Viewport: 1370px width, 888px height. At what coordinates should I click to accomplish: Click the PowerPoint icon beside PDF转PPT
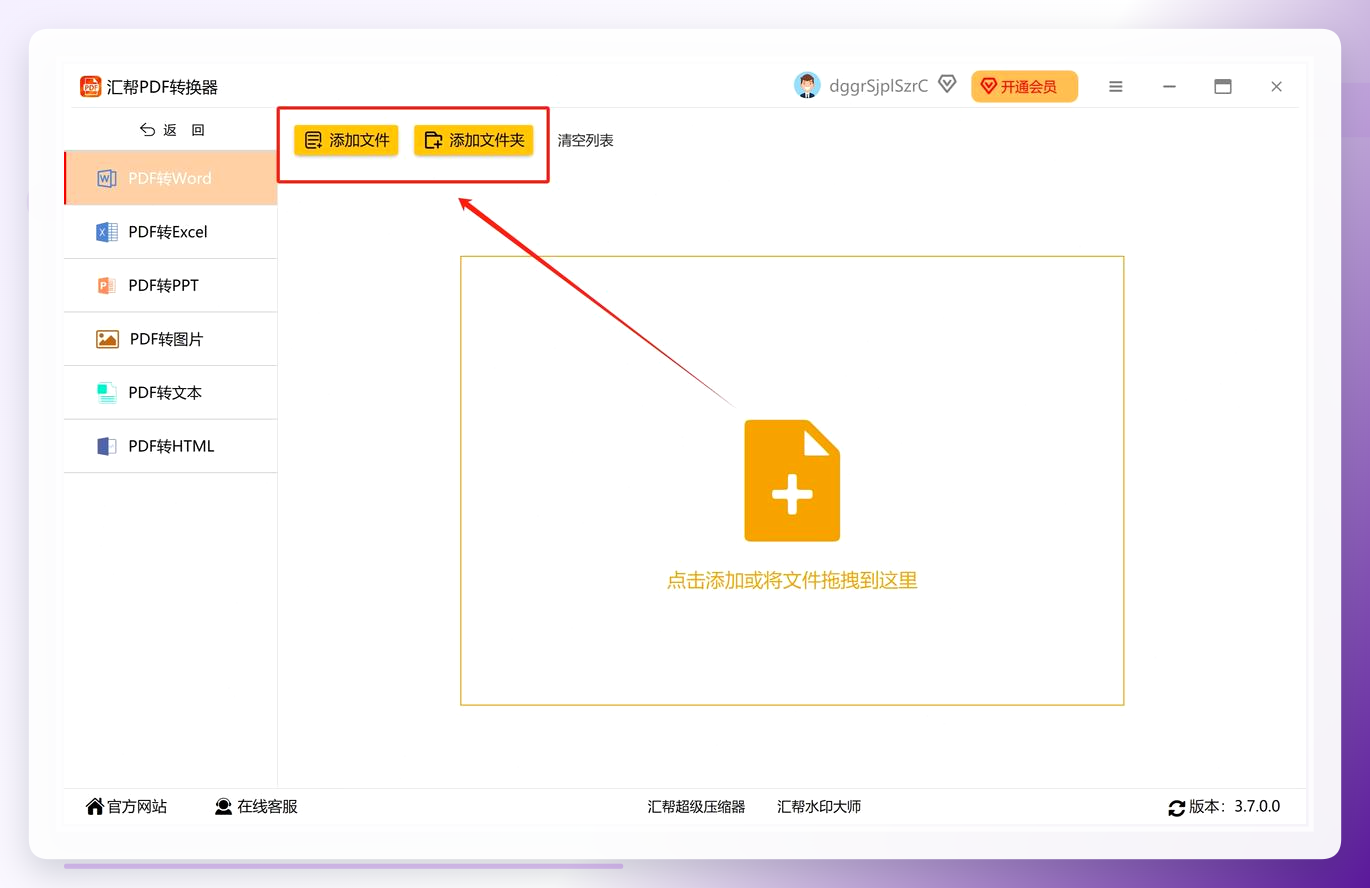106,286
